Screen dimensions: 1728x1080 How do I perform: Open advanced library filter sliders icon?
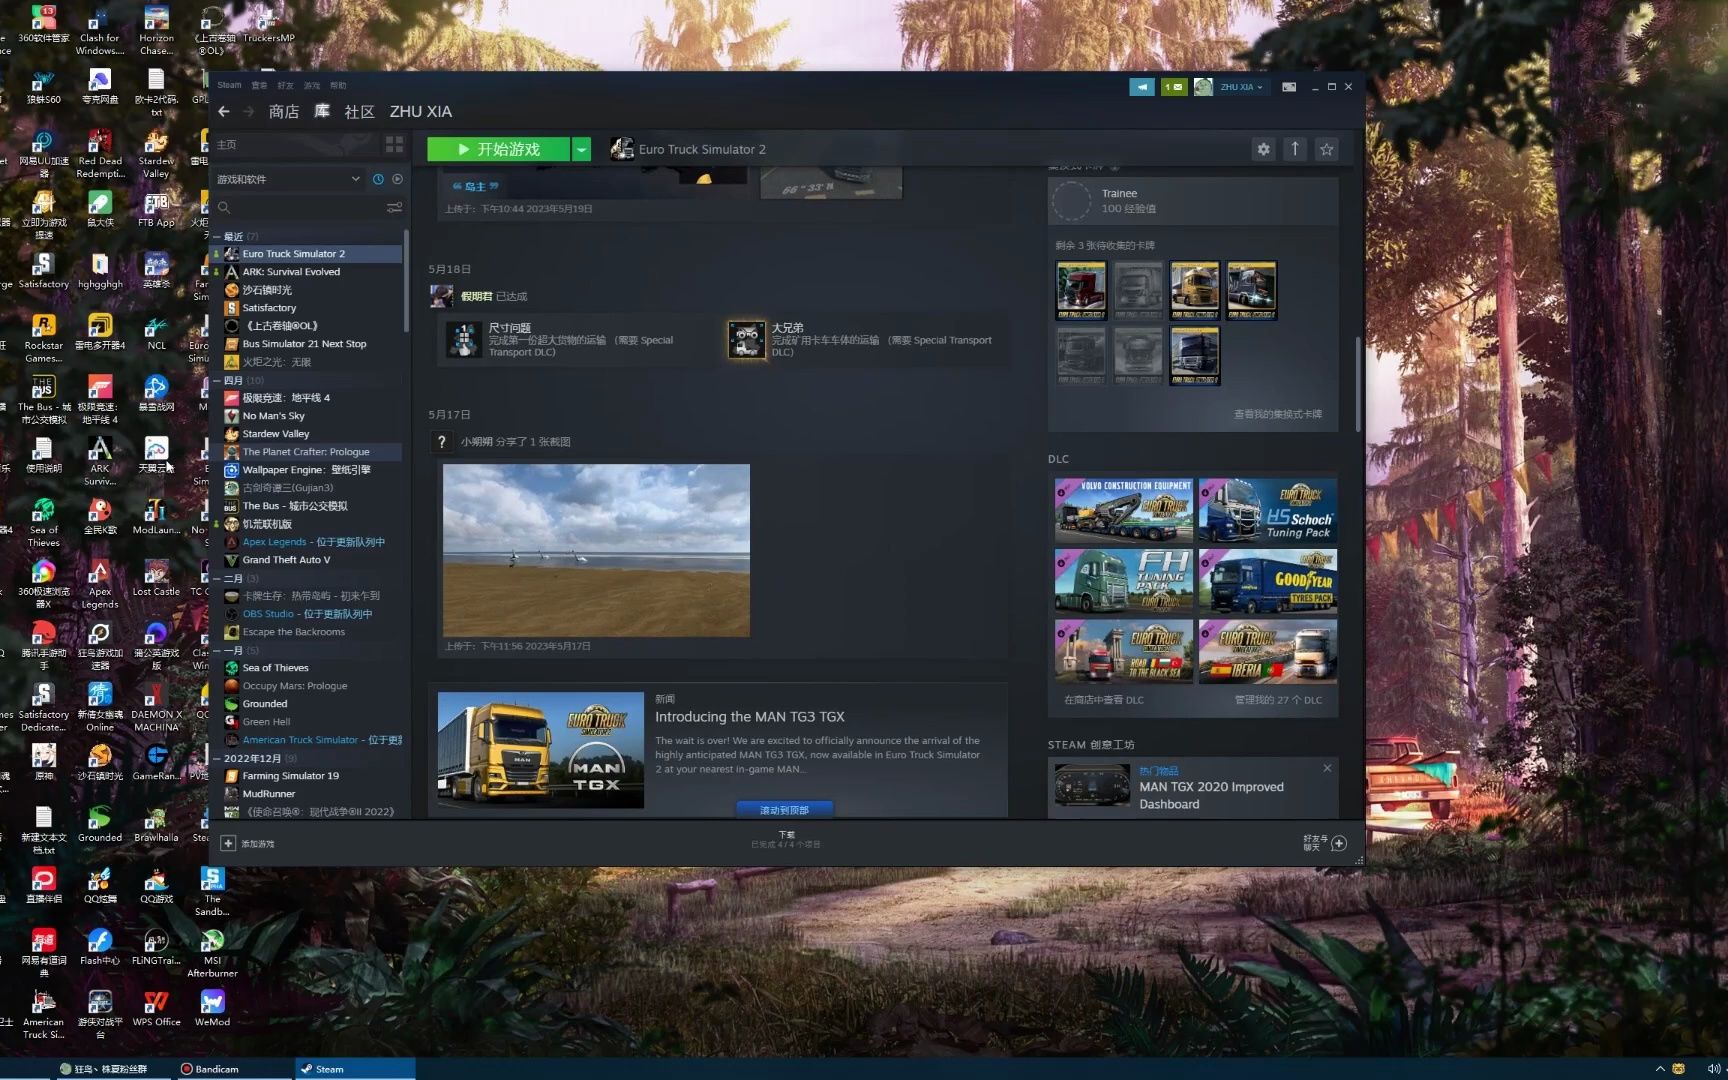coord(394,208)
